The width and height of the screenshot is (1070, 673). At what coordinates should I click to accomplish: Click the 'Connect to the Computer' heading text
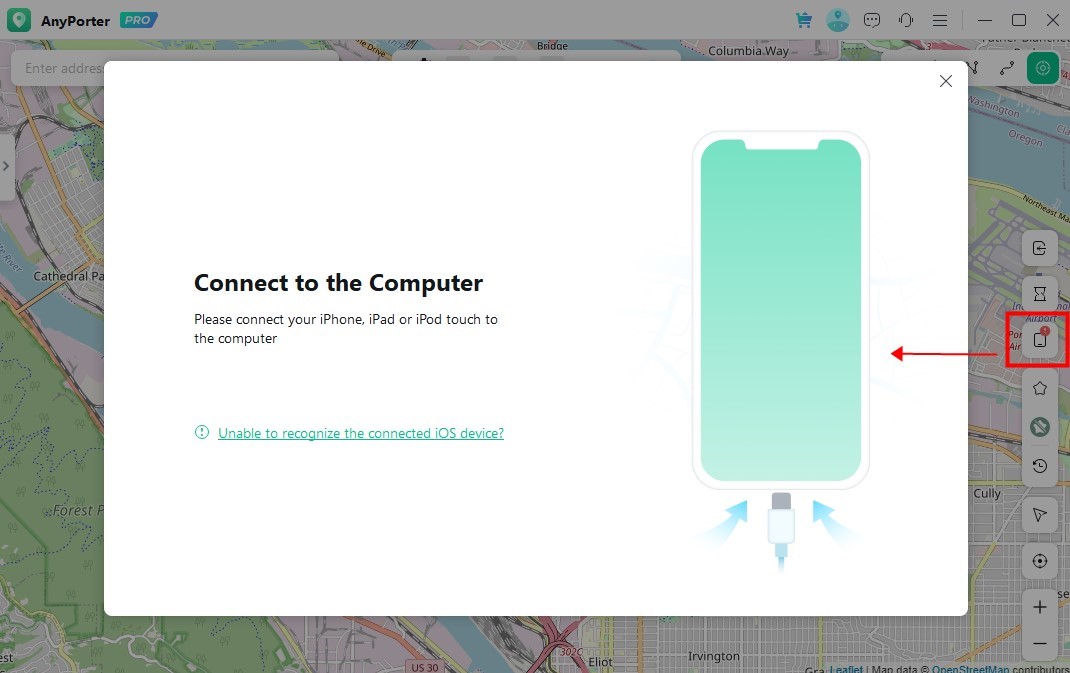338,283
